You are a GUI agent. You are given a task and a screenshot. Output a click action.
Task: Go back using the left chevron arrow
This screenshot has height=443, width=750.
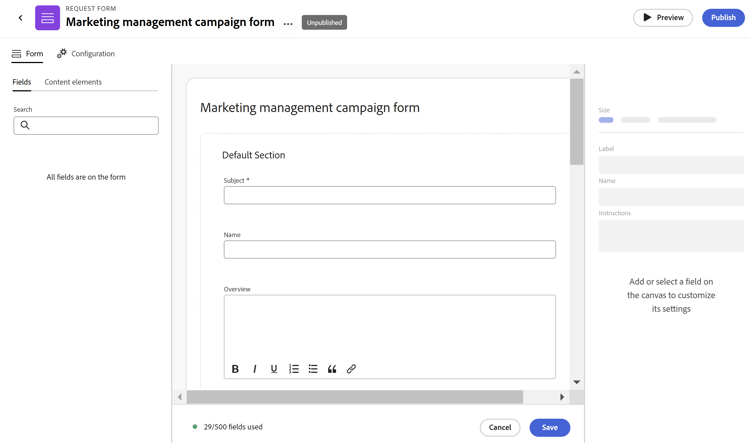pyautogui.click(x=20, y=18)
